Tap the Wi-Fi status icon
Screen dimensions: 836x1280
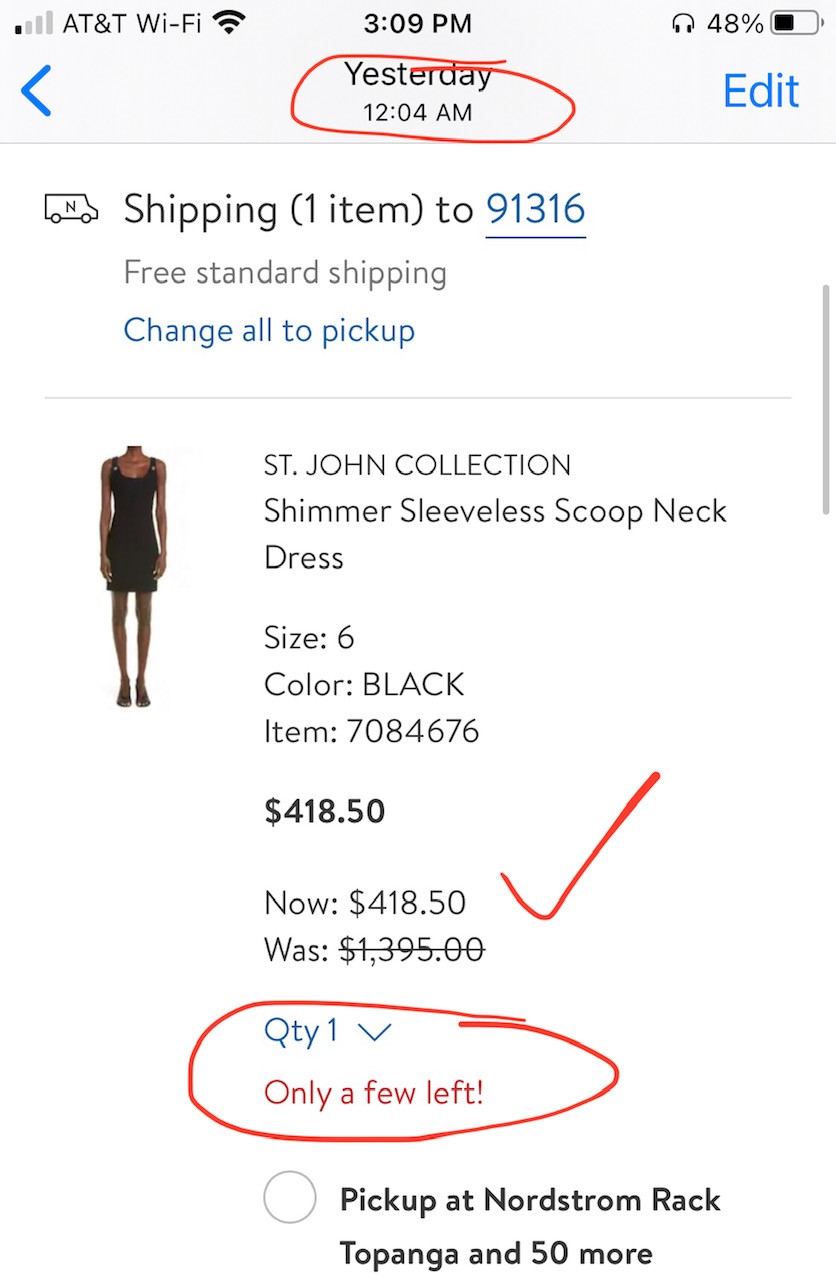(229, 23)
